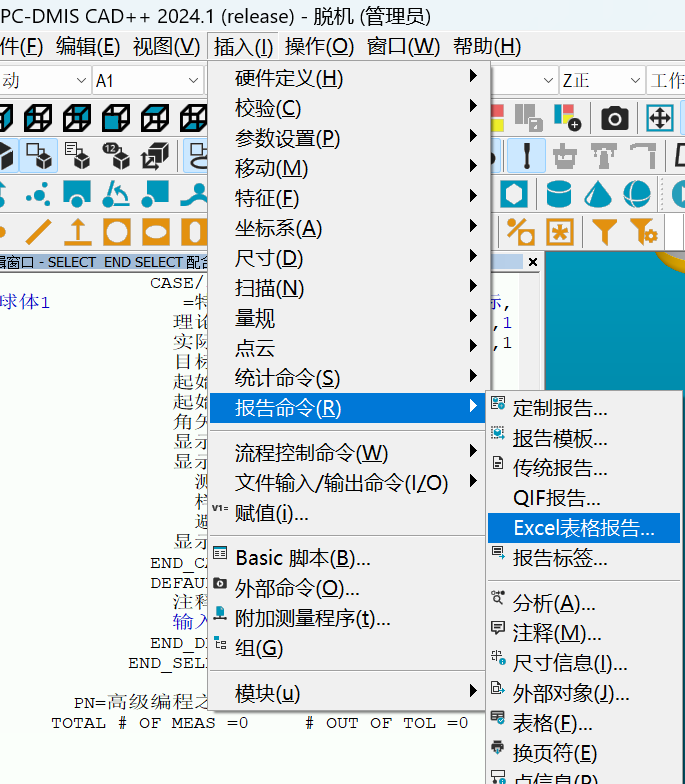
Task: Expand the 校验(C) submenu
Action: 347,108
